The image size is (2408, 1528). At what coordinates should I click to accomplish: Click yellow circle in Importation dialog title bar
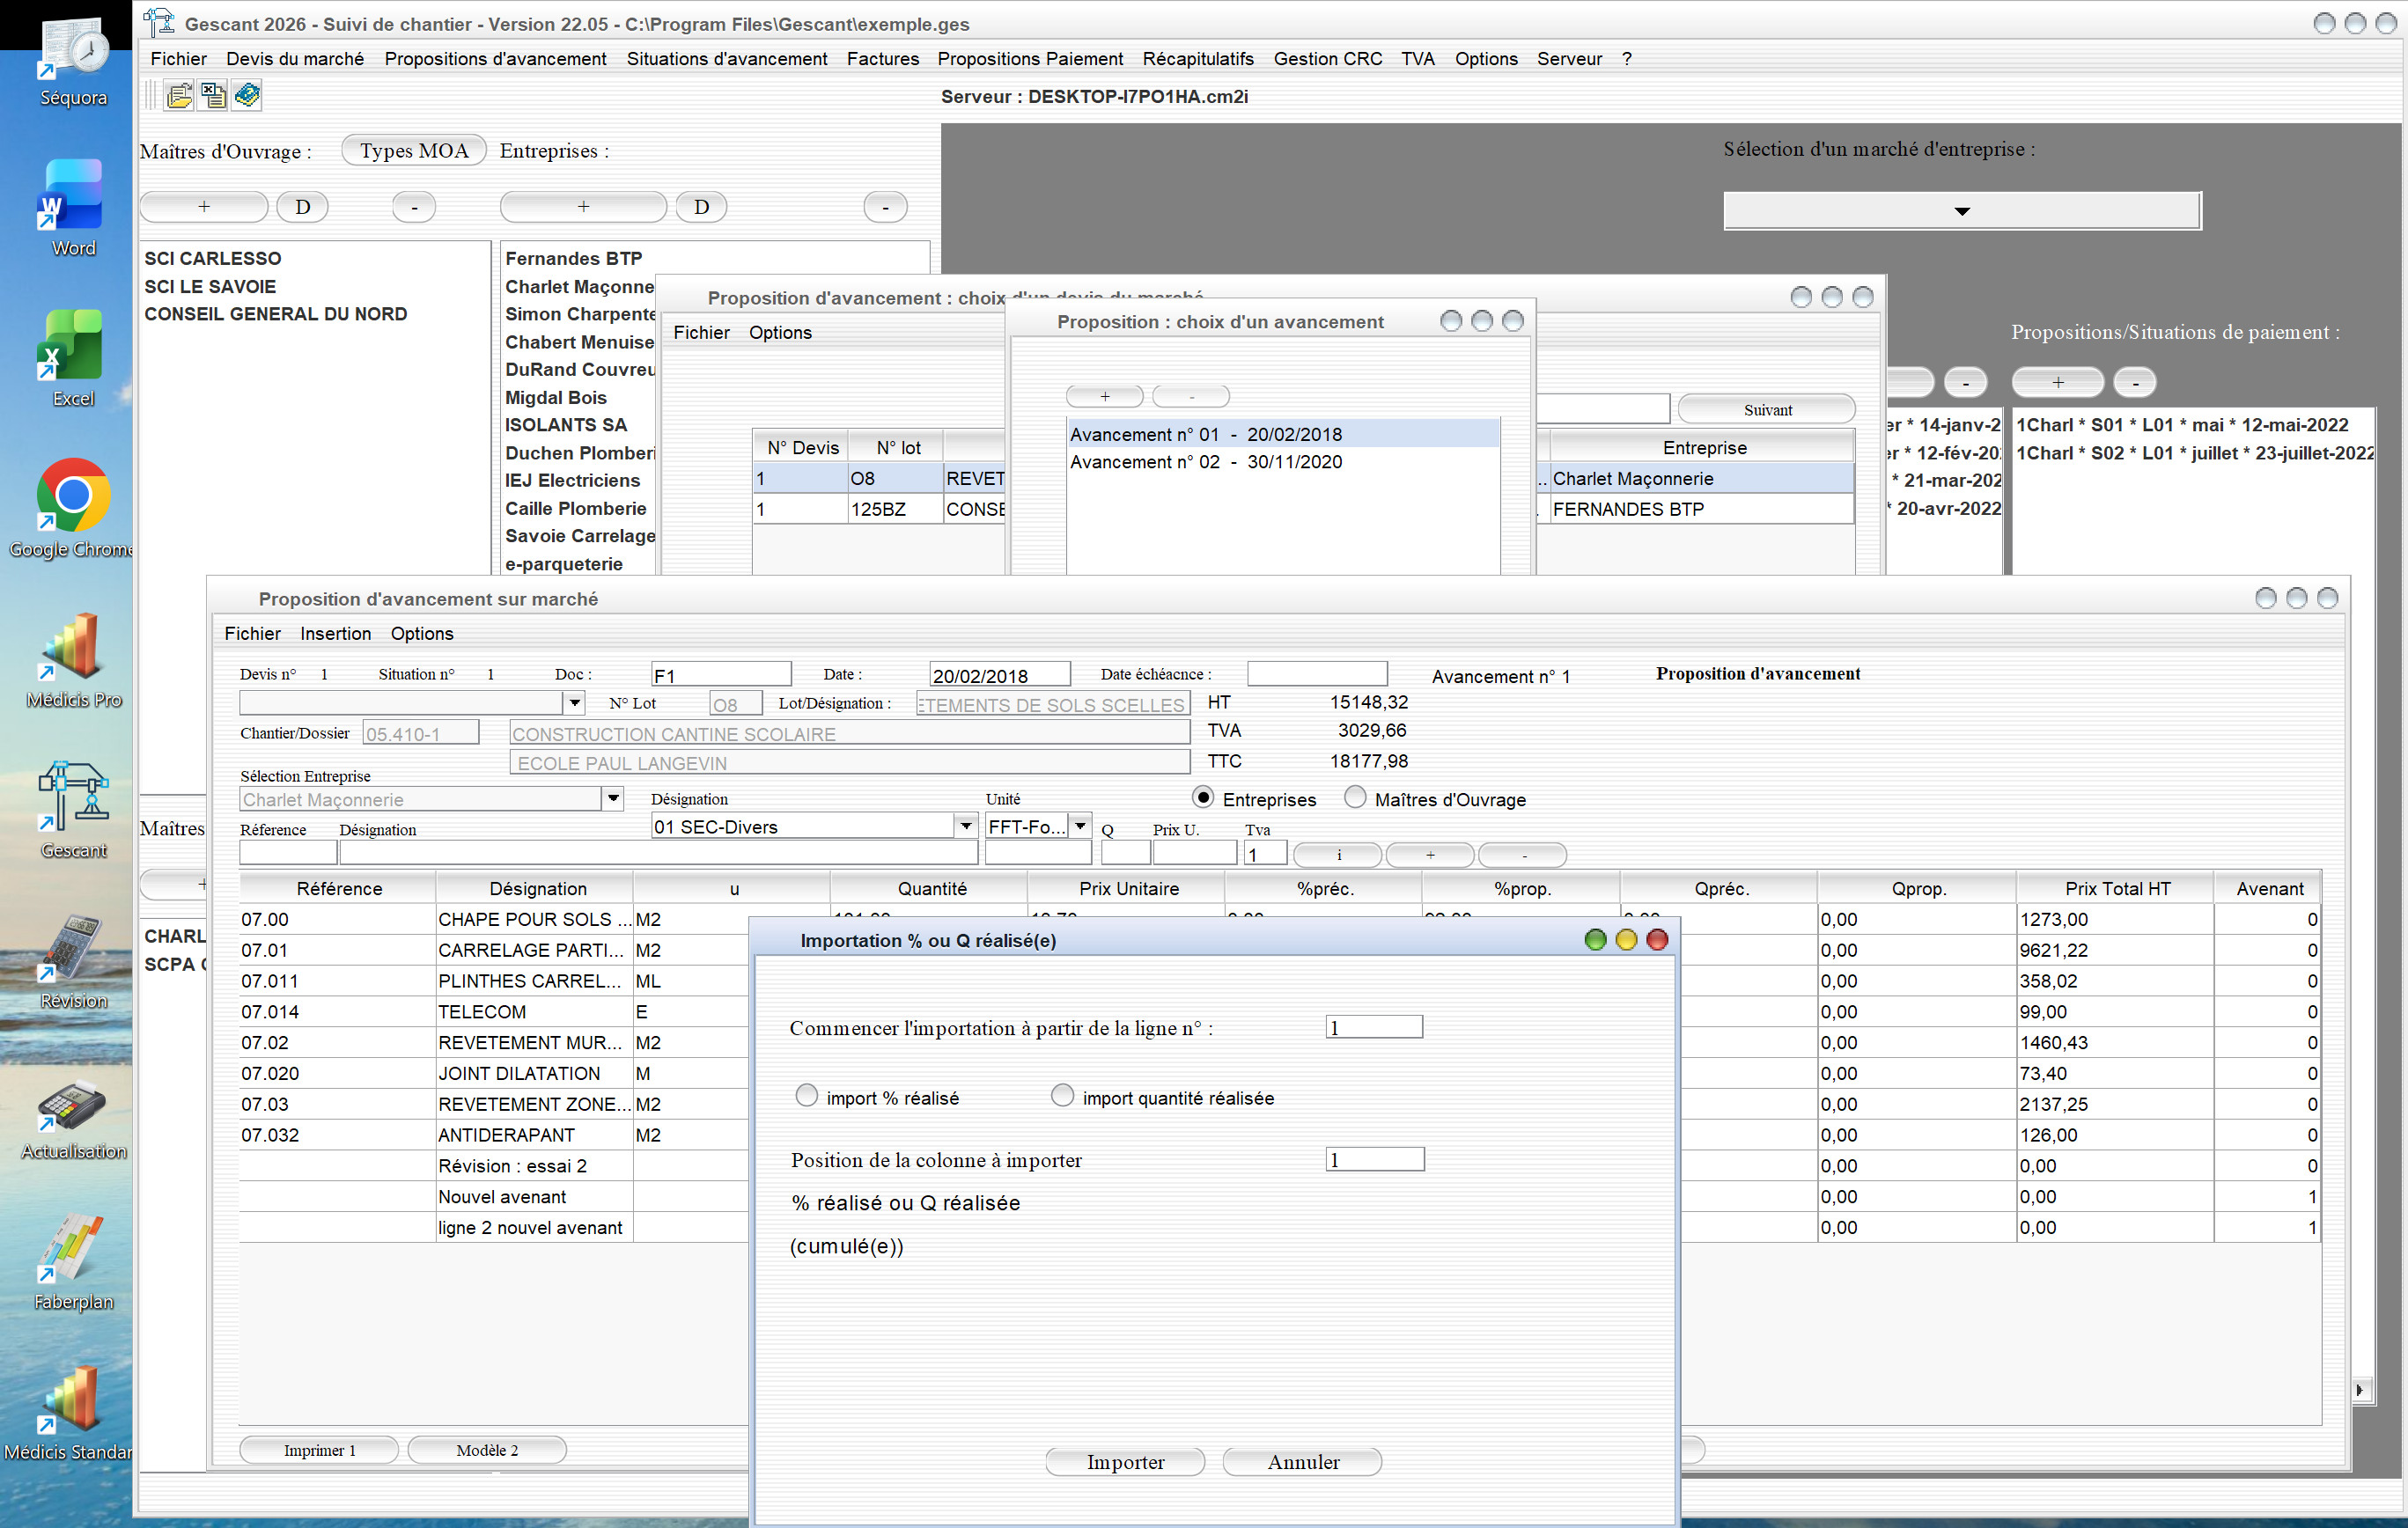coord(1627,940)
